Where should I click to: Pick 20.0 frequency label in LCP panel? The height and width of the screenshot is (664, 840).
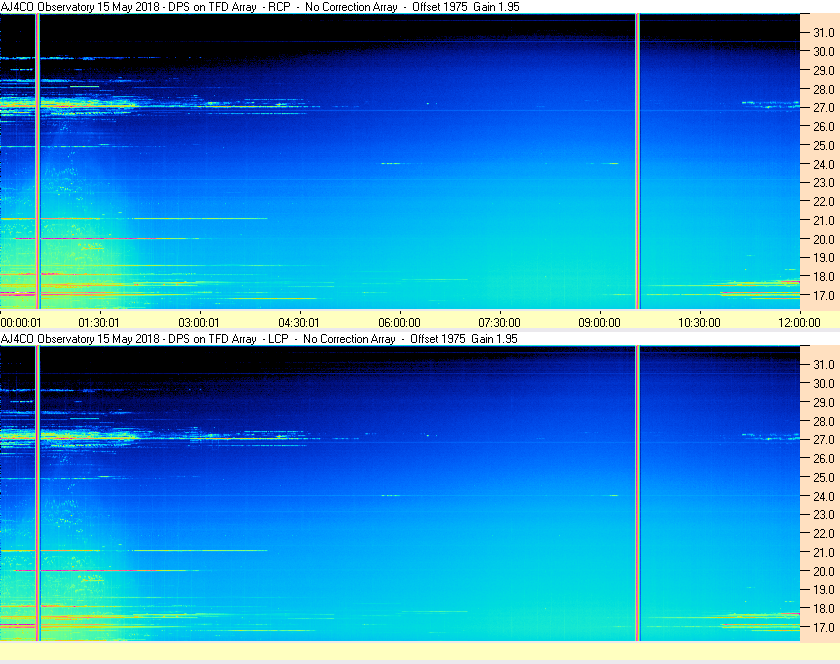point(824,571)
